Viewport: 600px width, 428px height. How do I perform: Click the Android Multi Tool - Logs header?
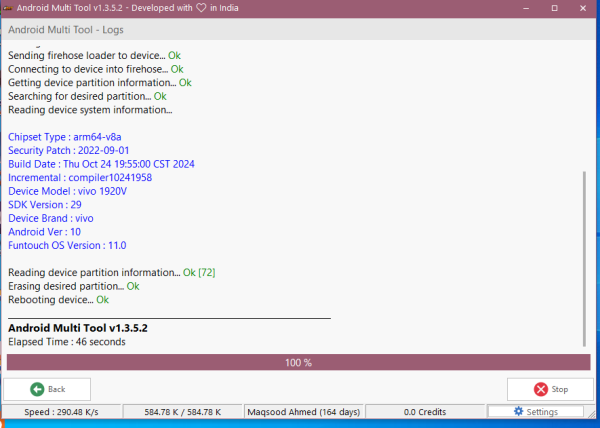66,30
